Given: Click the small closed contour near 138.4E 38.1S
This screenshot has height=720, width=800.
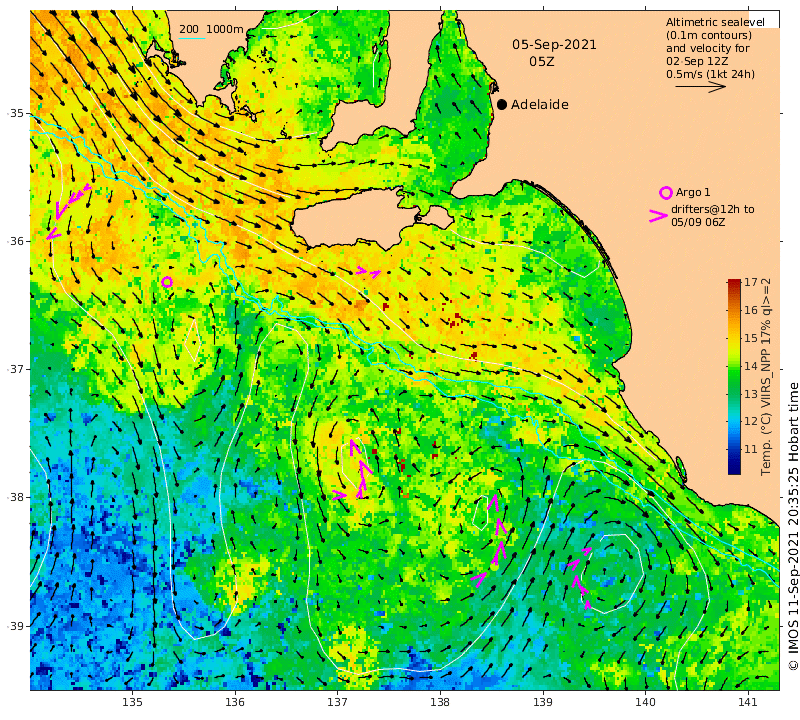Looking at the screenshot, I should point(481,513).
